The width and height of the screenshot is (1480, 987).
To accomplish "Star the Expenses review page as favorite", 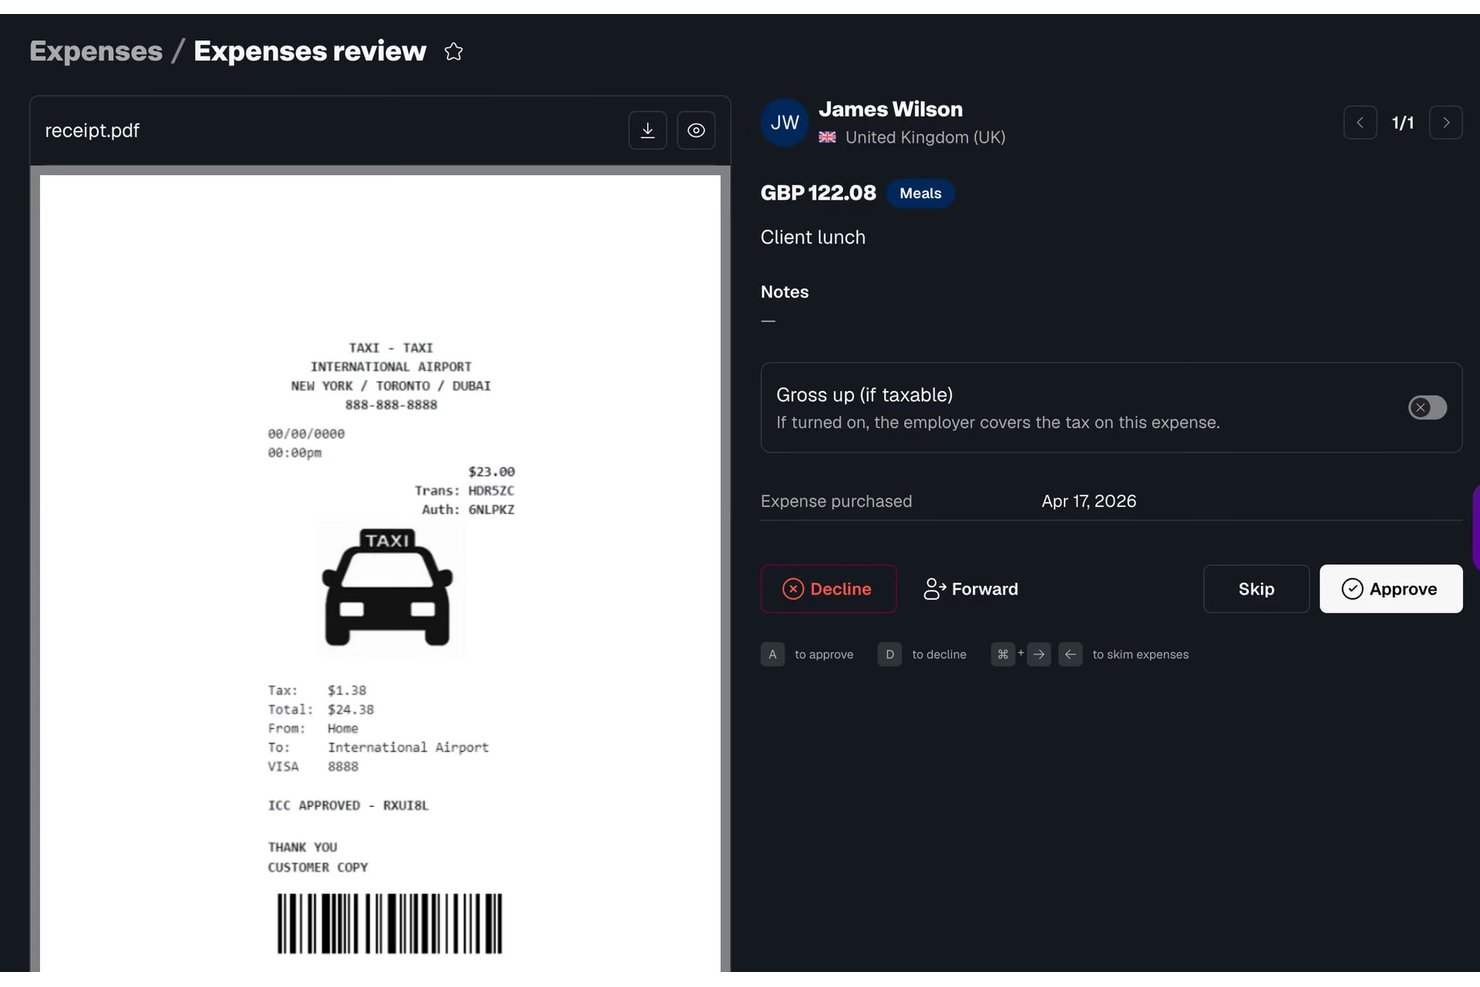I will (453, 51).
